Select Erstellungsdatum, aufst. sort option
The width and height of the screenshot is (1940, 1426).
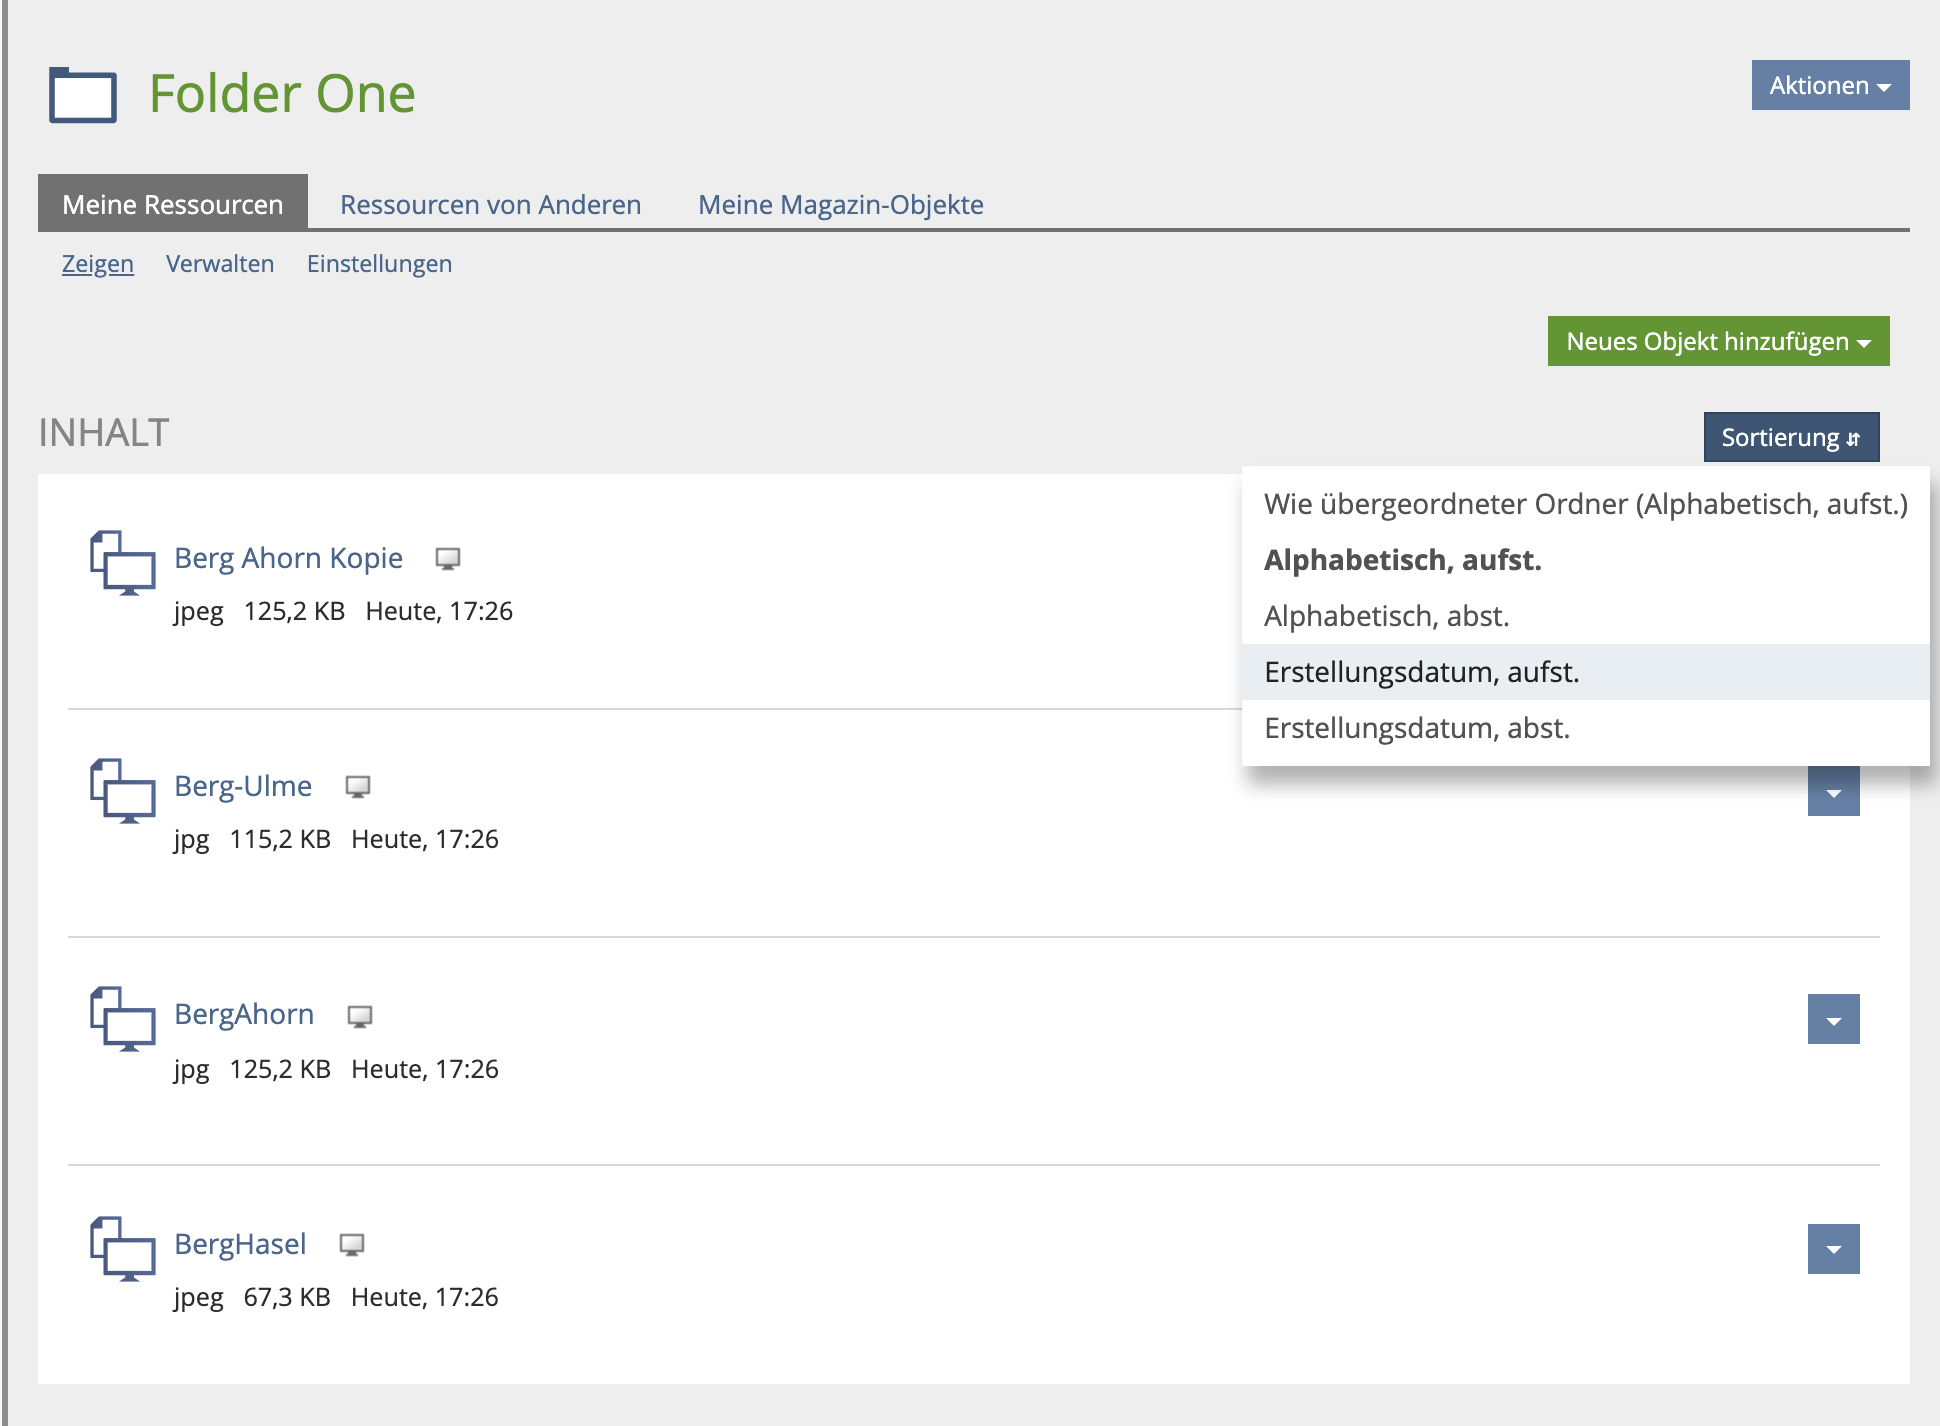pos(1422,672)
